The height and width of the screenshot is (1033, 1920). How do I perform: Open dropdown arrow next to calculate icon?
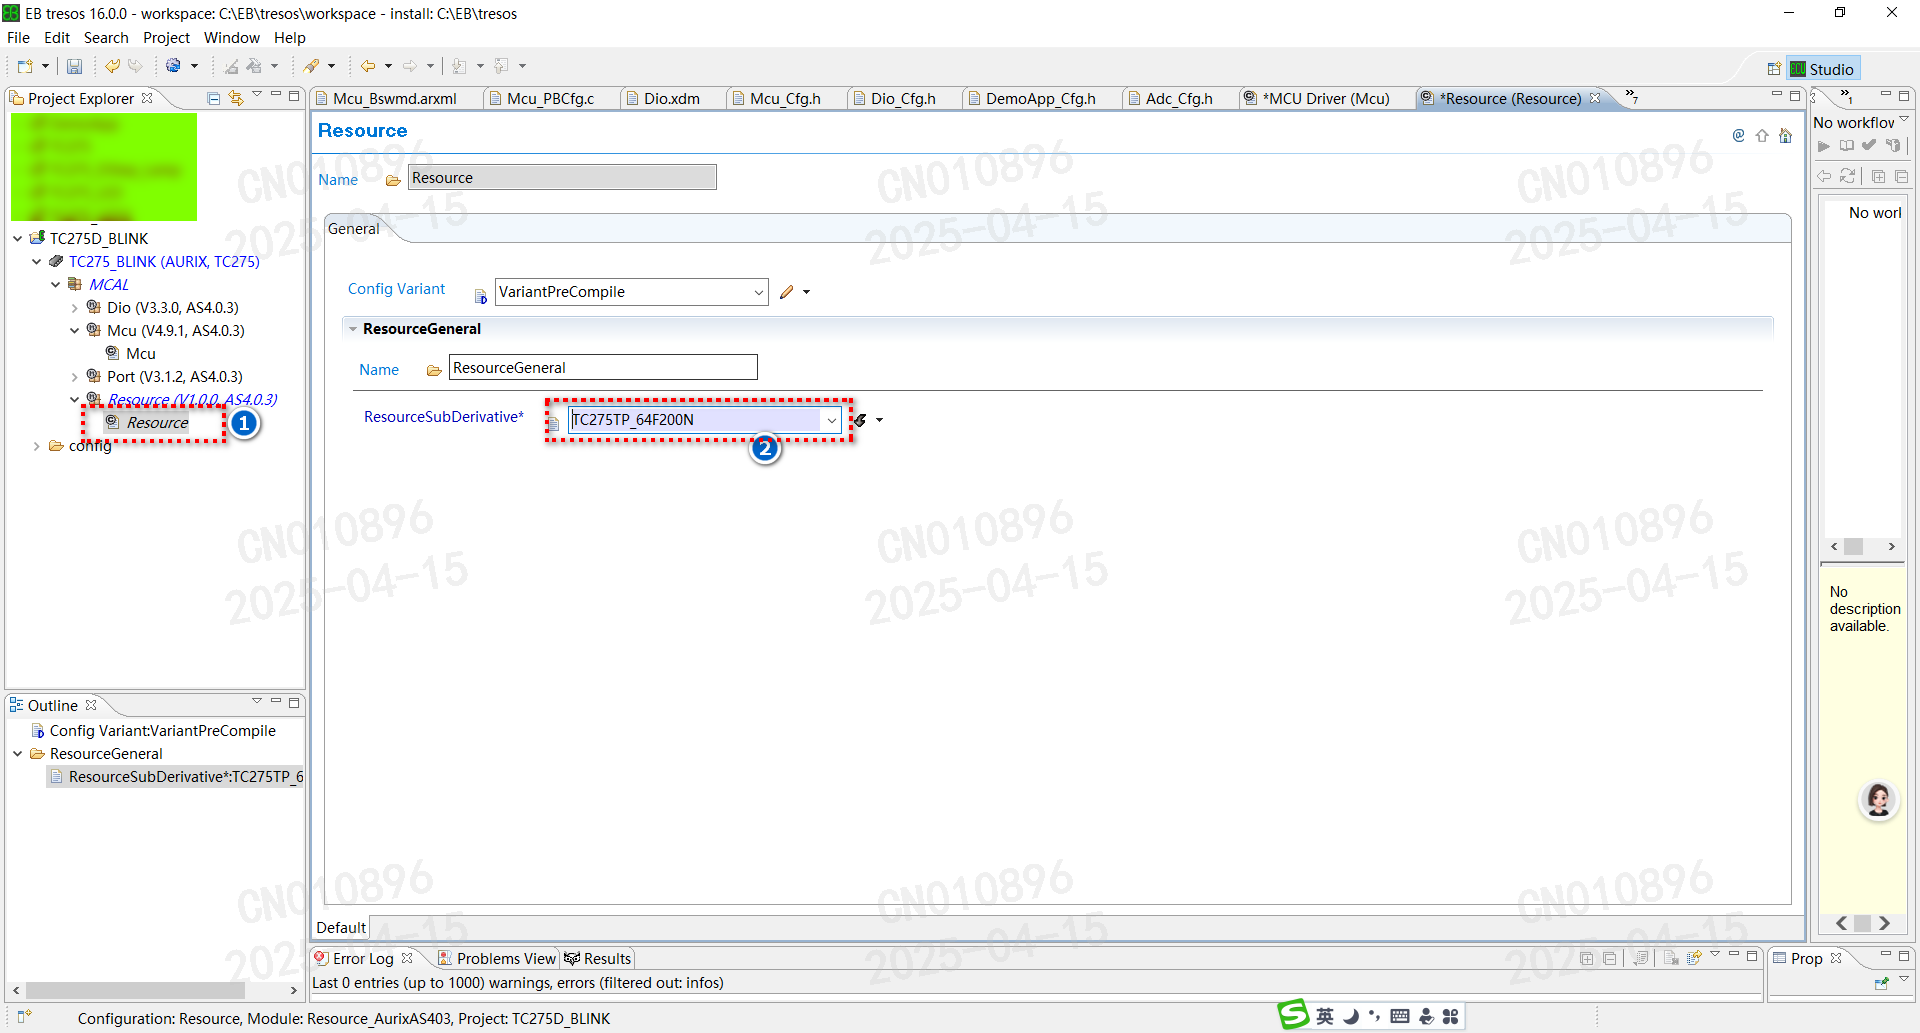(x=879, y=420)
